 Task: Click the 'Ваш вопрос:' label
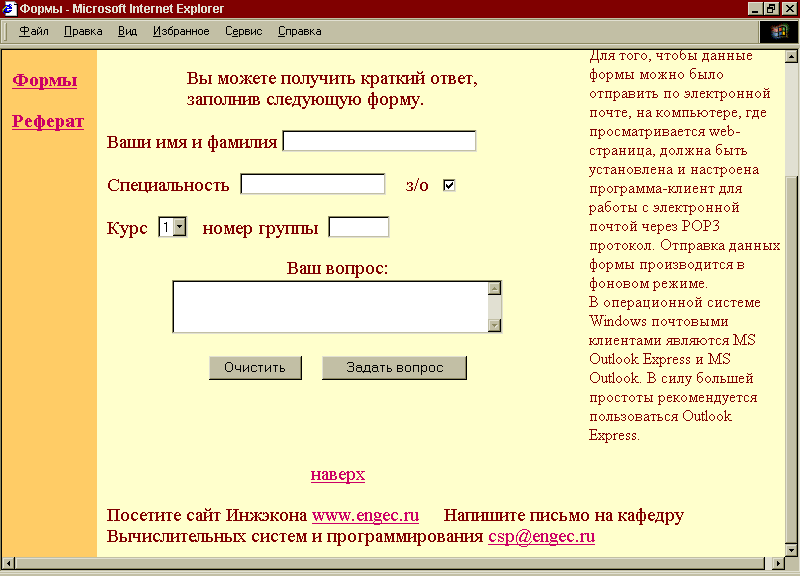(337, 268)
